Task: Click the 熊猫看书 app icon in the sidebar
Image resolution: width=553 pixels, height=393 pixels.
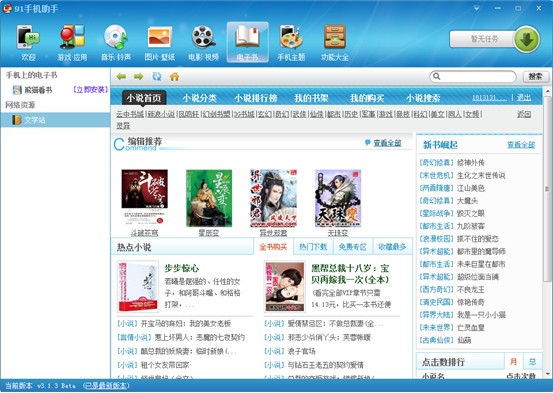Action: [x=17, y=90]
